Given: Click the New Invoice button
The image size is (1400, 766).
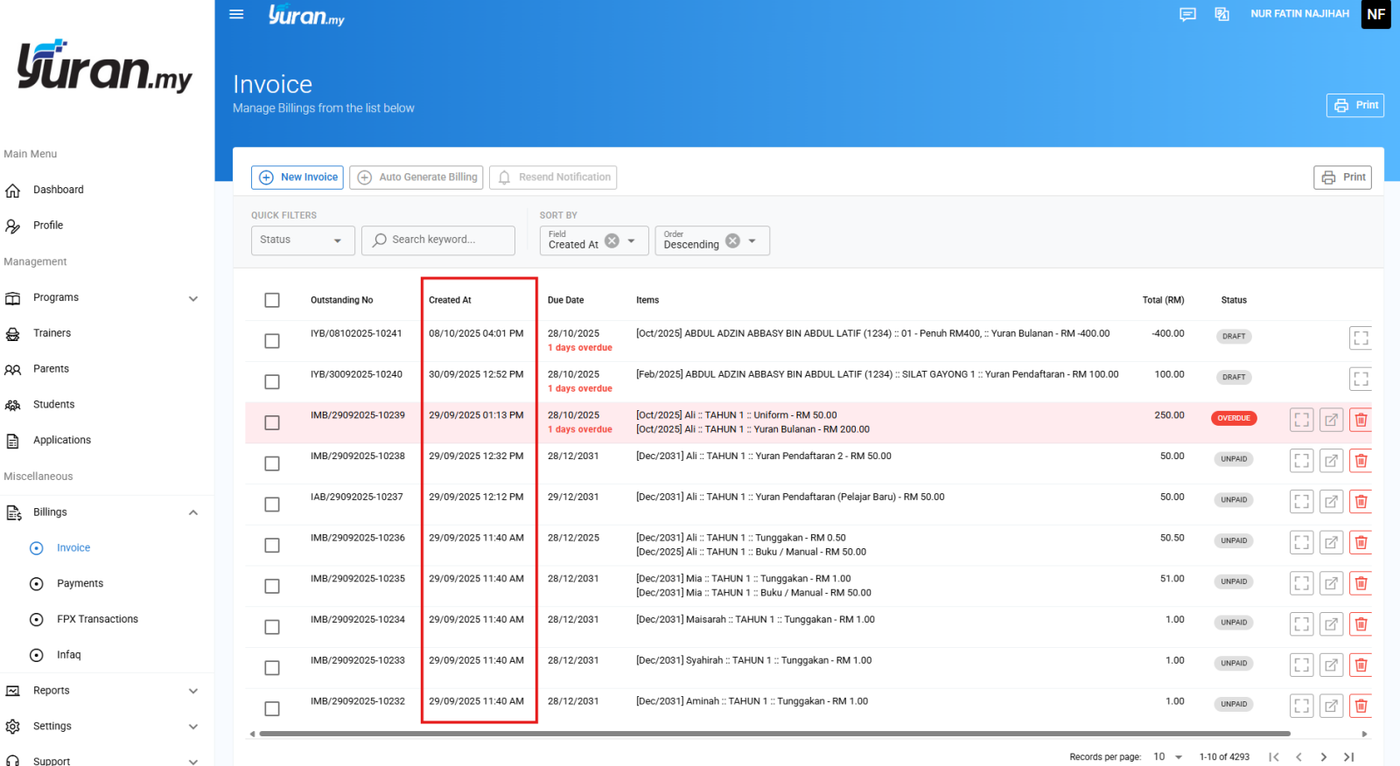Looking at the screenshot, I should click(x=297, y=177).
